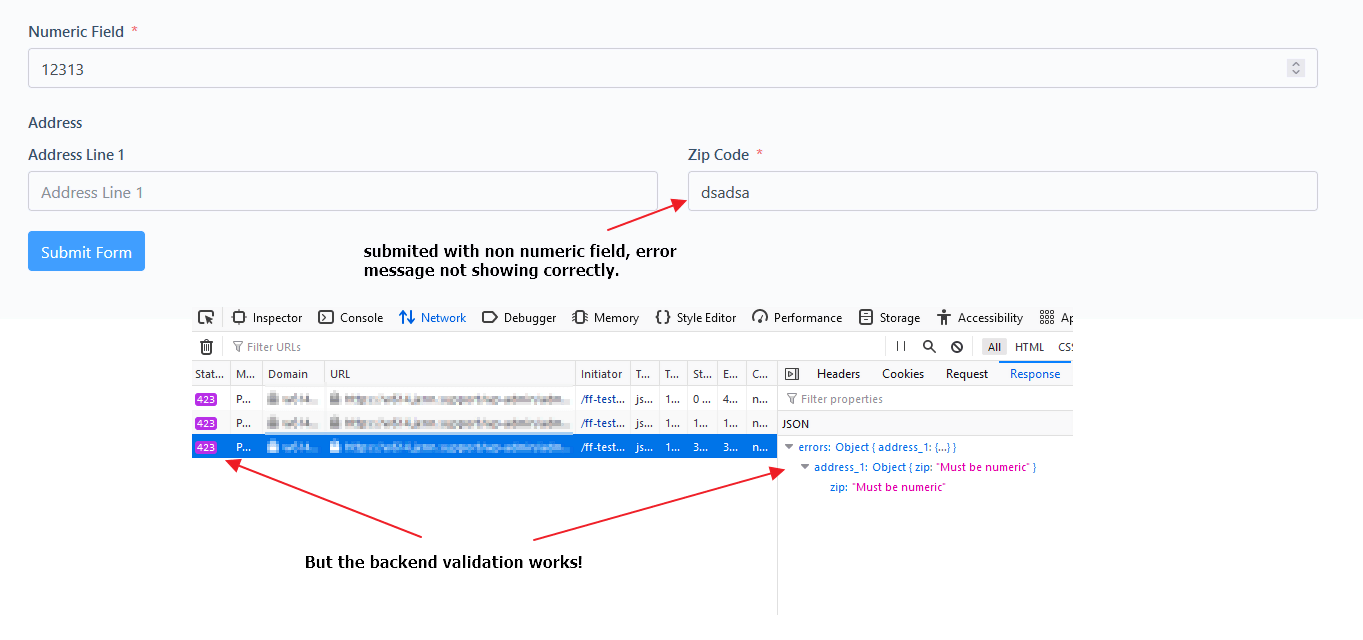Click the Numeric Field spinner control
1363x640 pixels.
[1296, 67]
